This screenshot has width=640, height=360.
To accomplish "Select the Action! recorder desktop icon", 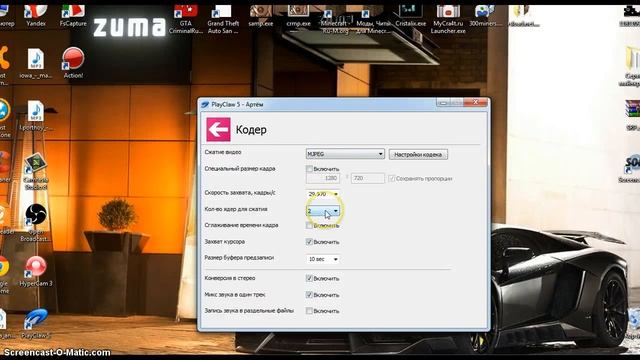I will [x=73, y=63].
